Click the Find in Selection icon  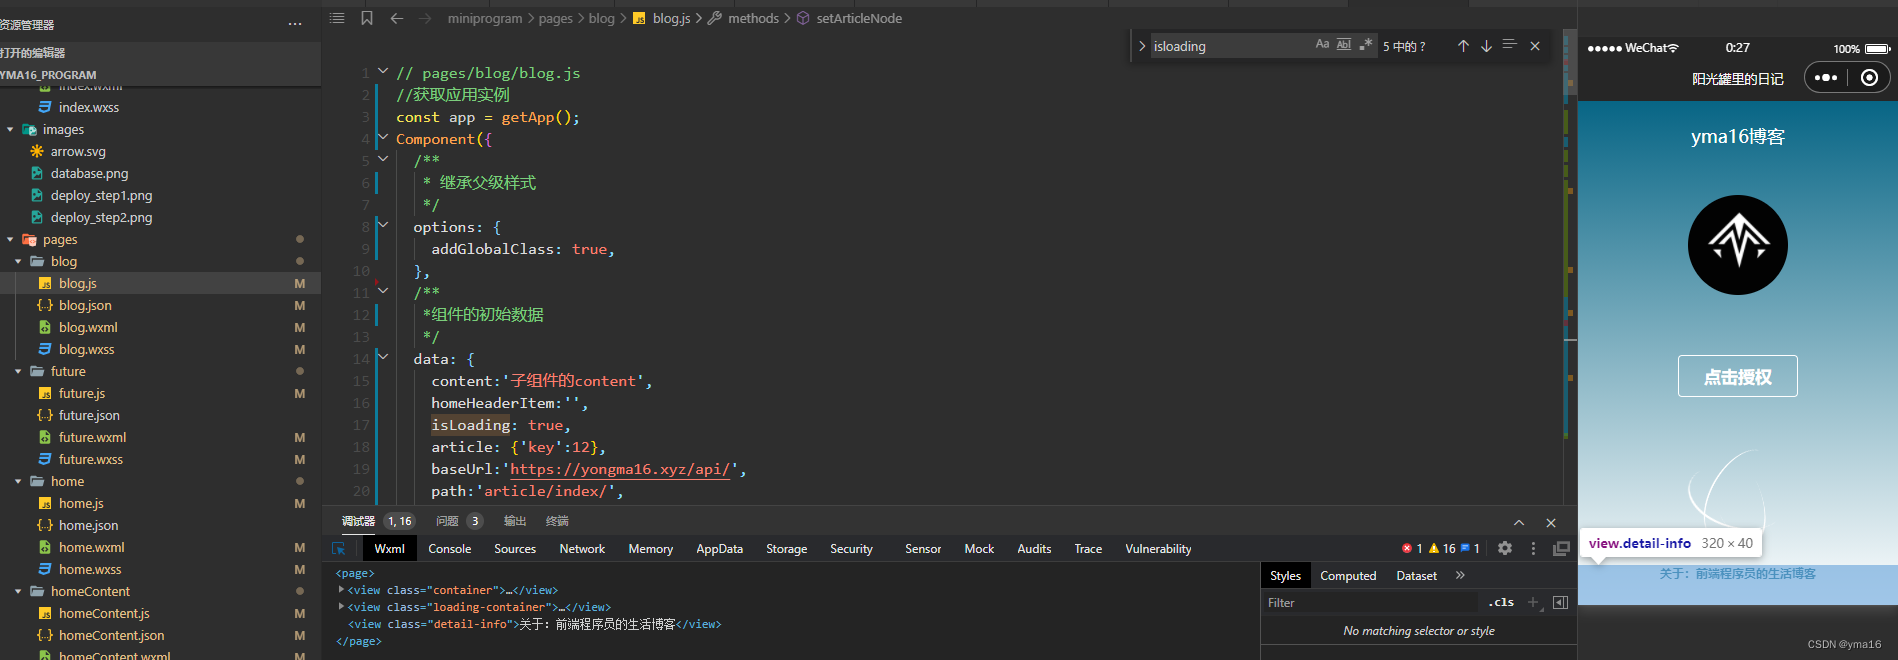[x=1510, y=45]
